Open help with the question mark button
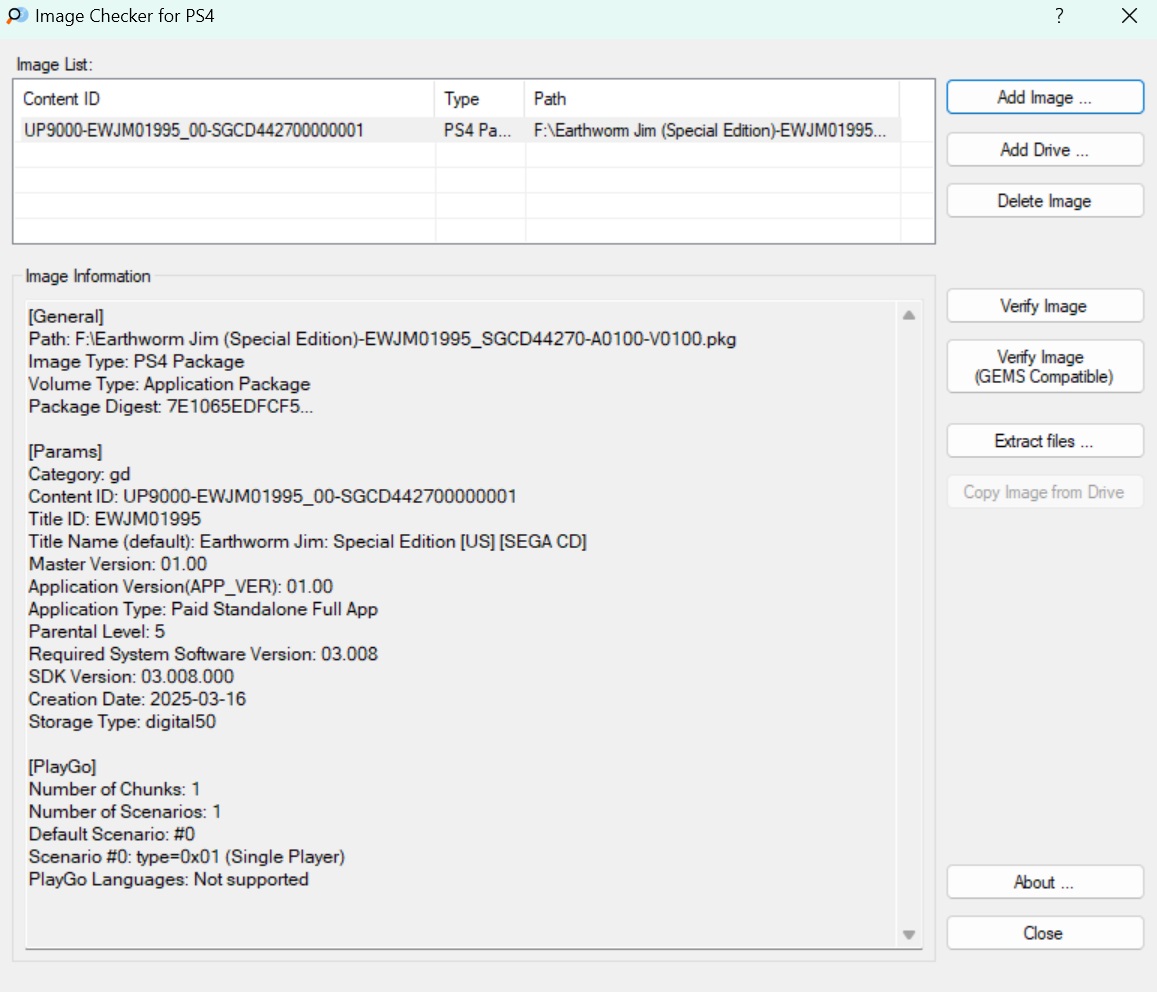The height and width of the screenshot is (992, 1157). coord(1059,16)
